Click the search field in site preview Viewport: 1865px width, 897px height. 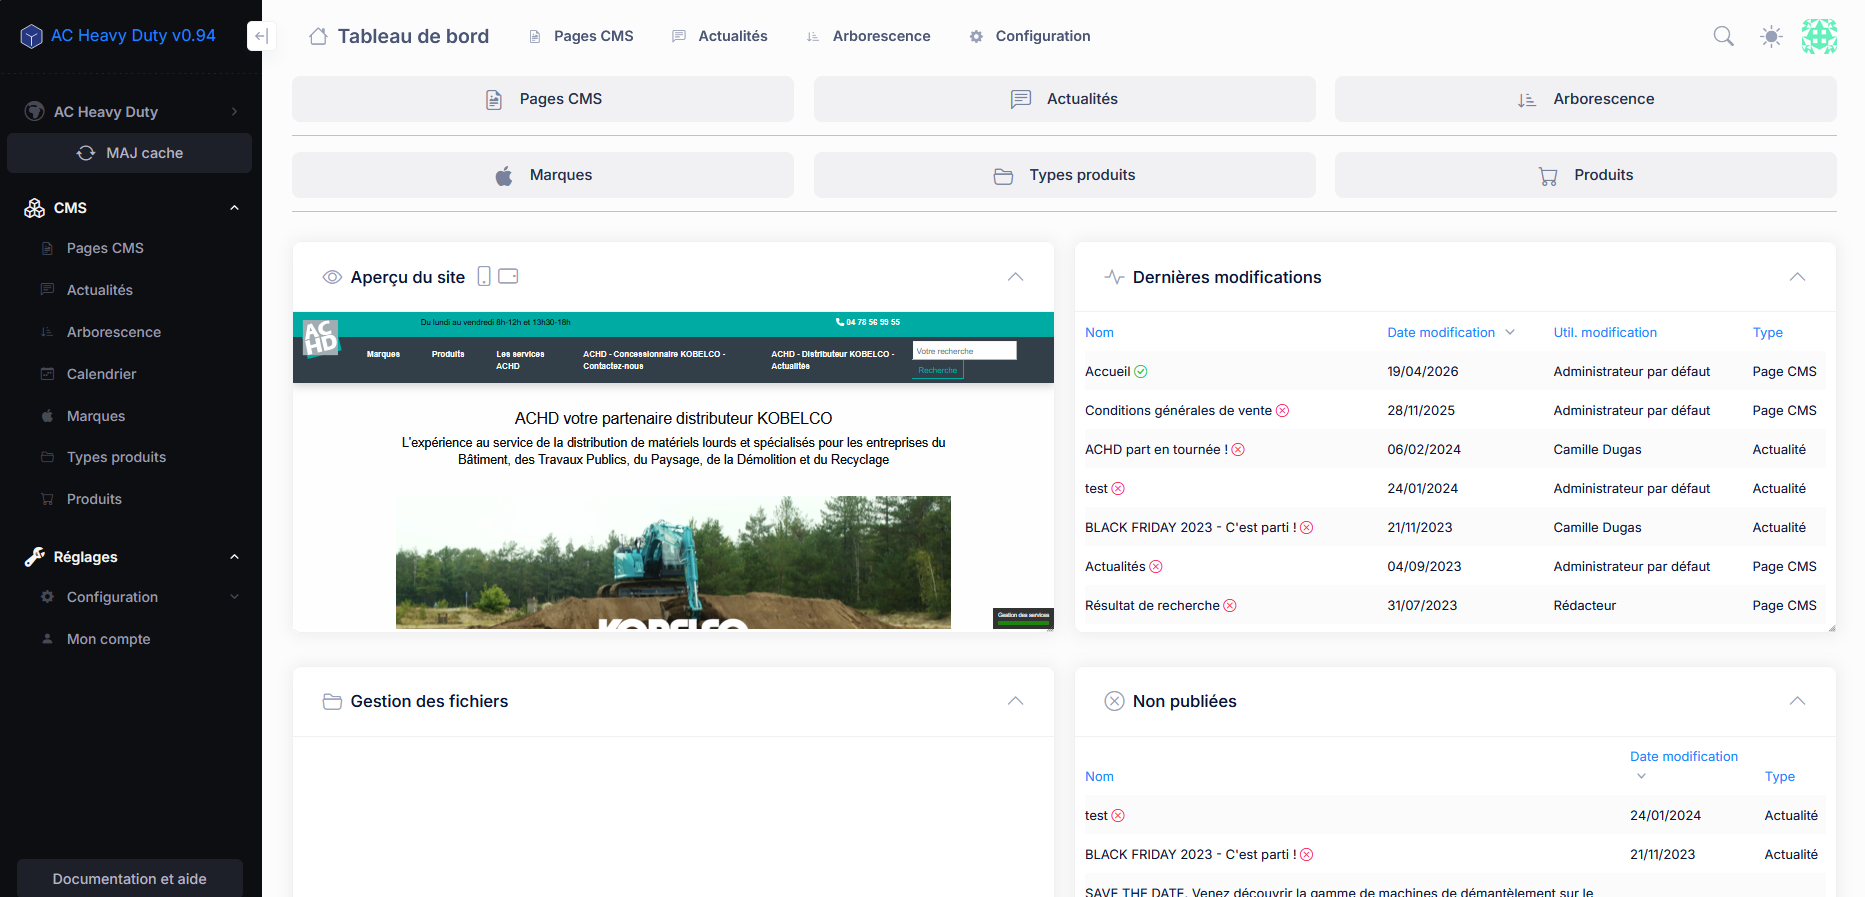[x=964, y=351]
